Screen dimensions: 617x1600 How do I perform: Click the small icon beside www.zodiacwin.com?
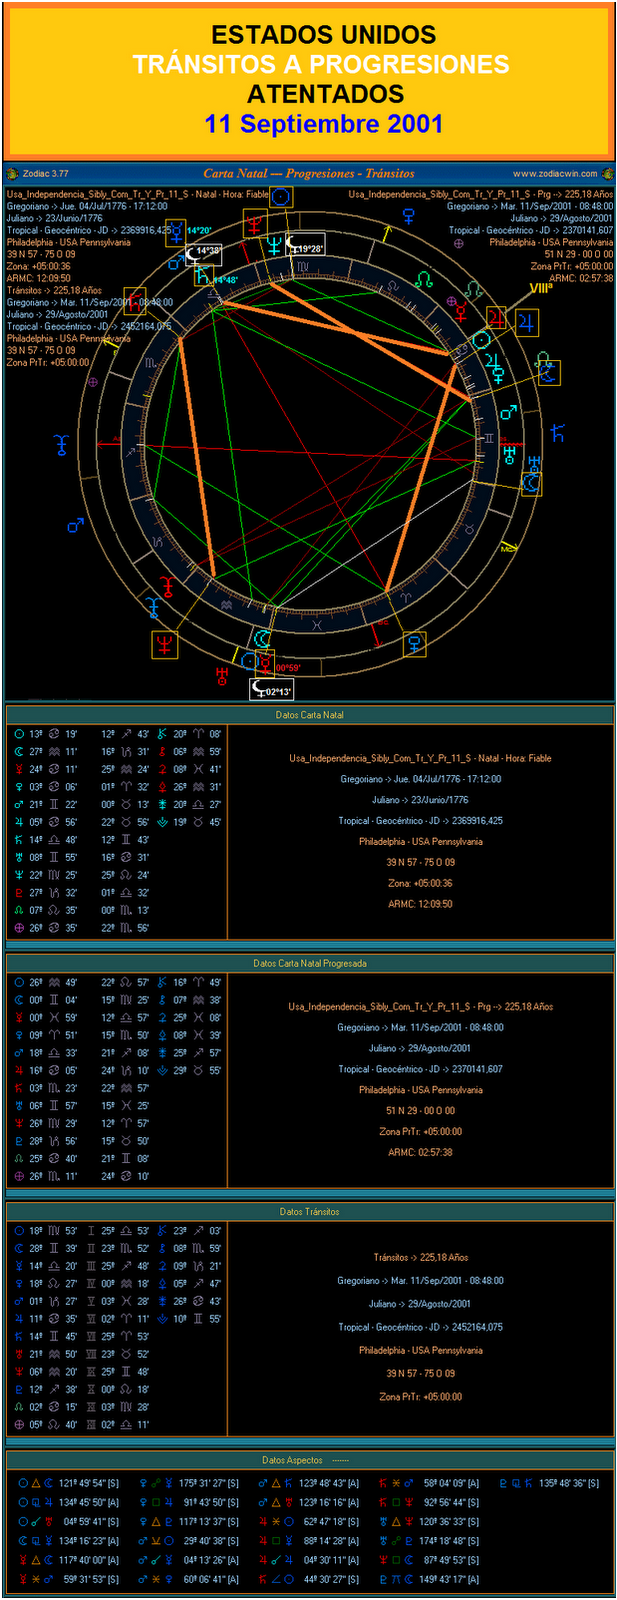606,173
